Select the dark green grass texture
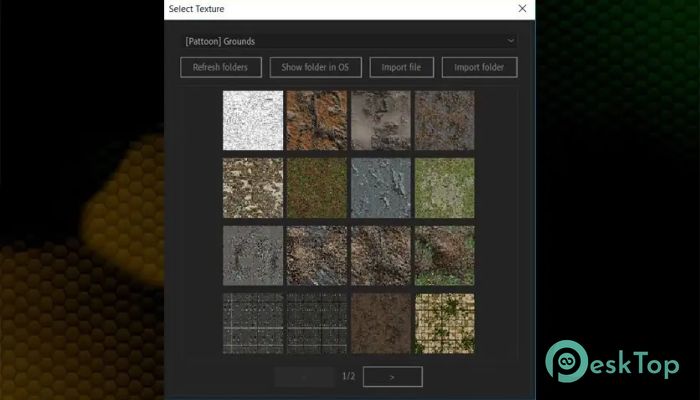 pyautogui.click(x=317, y=188)
